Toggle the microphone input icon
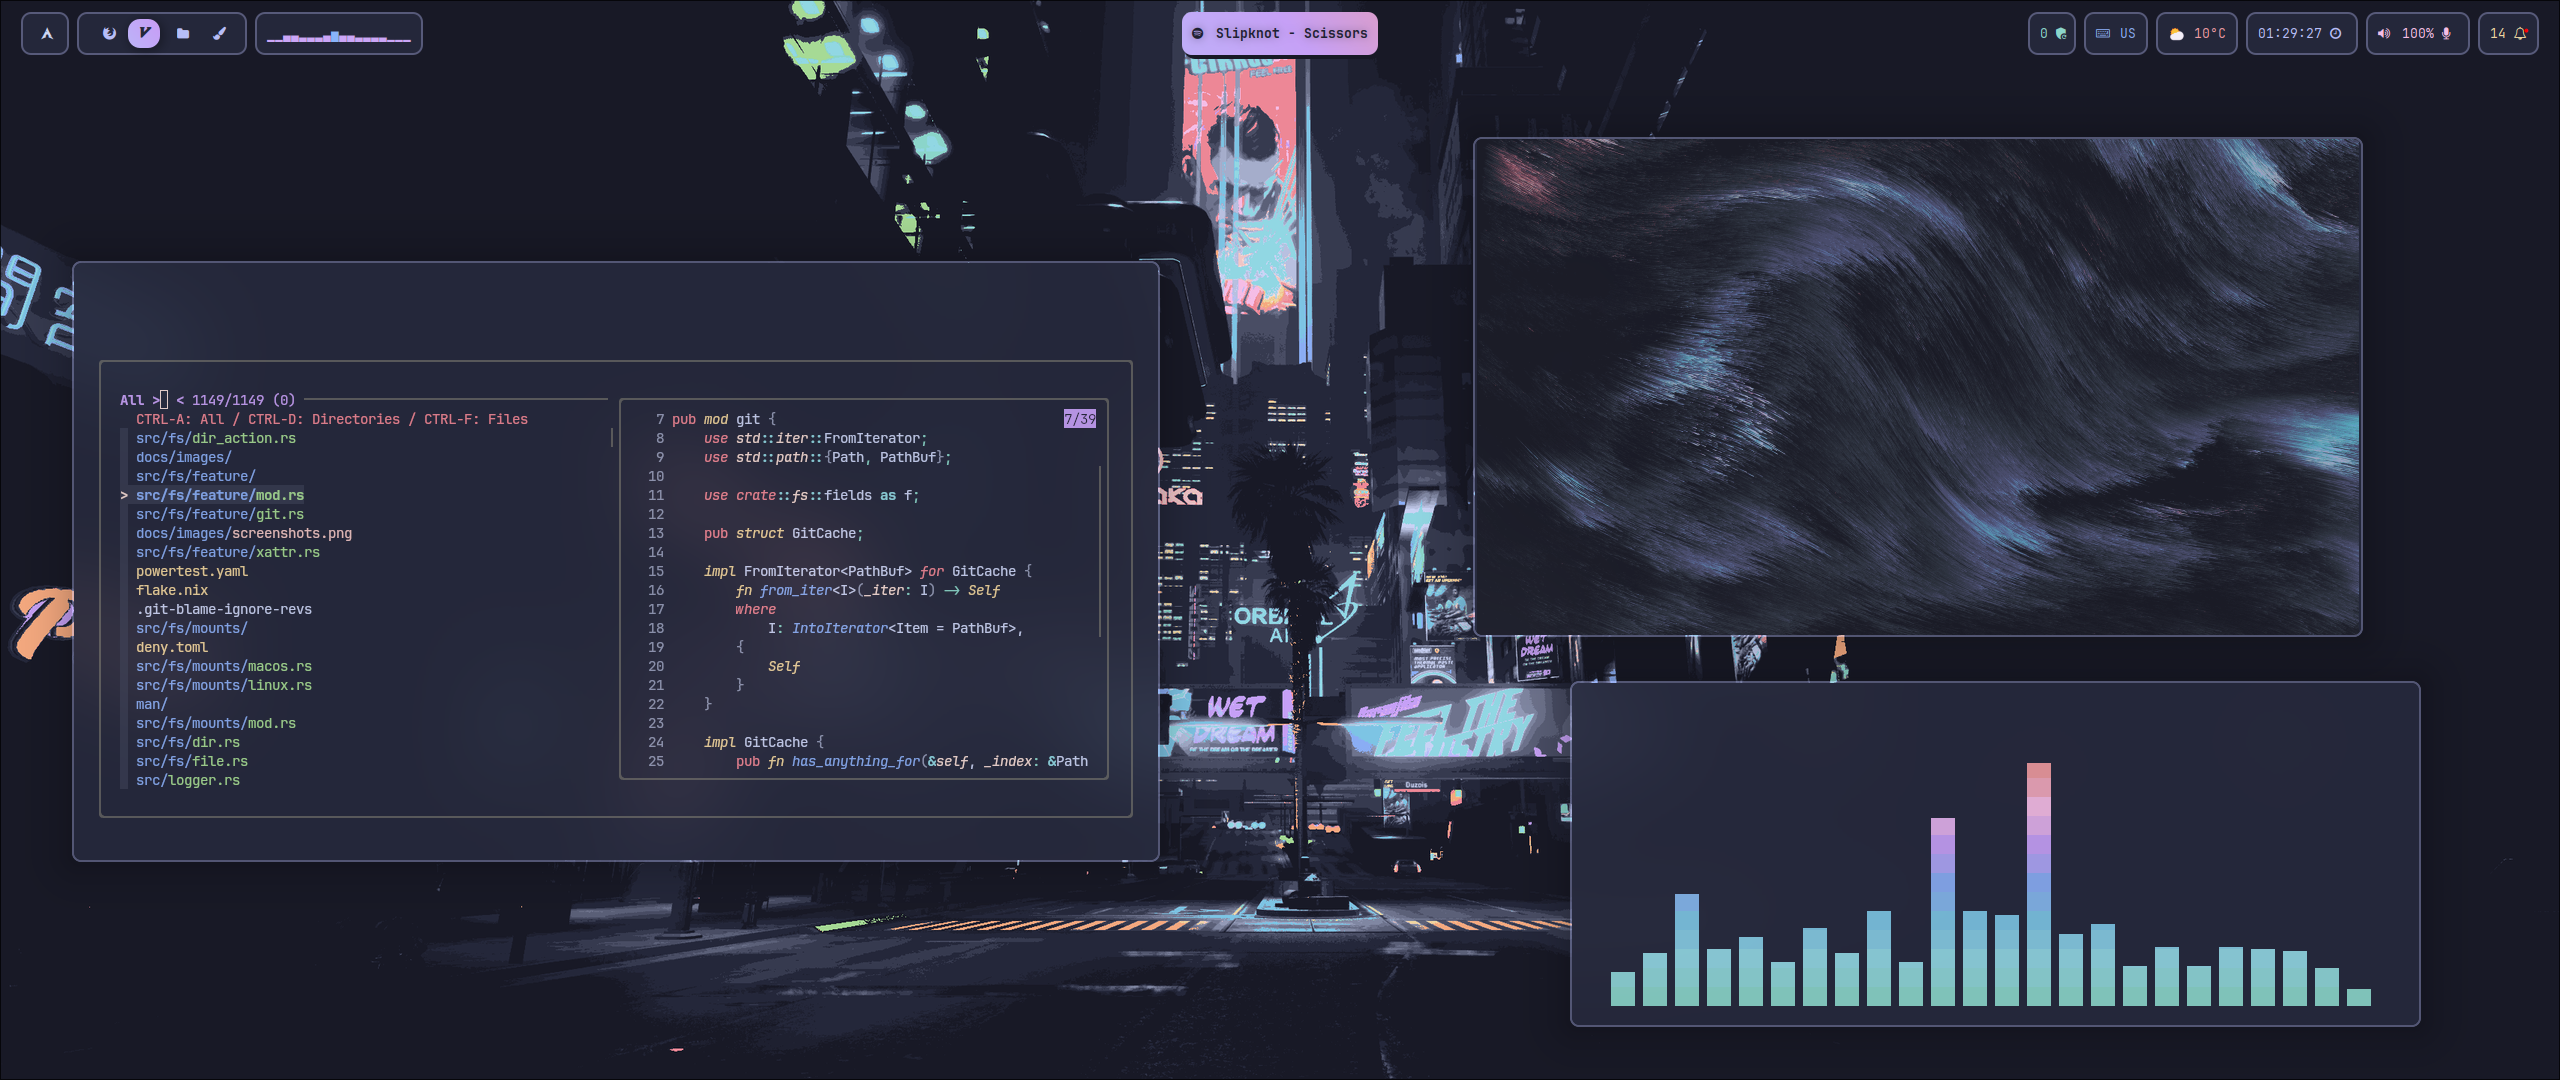This screenshot has width=2560, height=1080. (x=2448, y=33)
